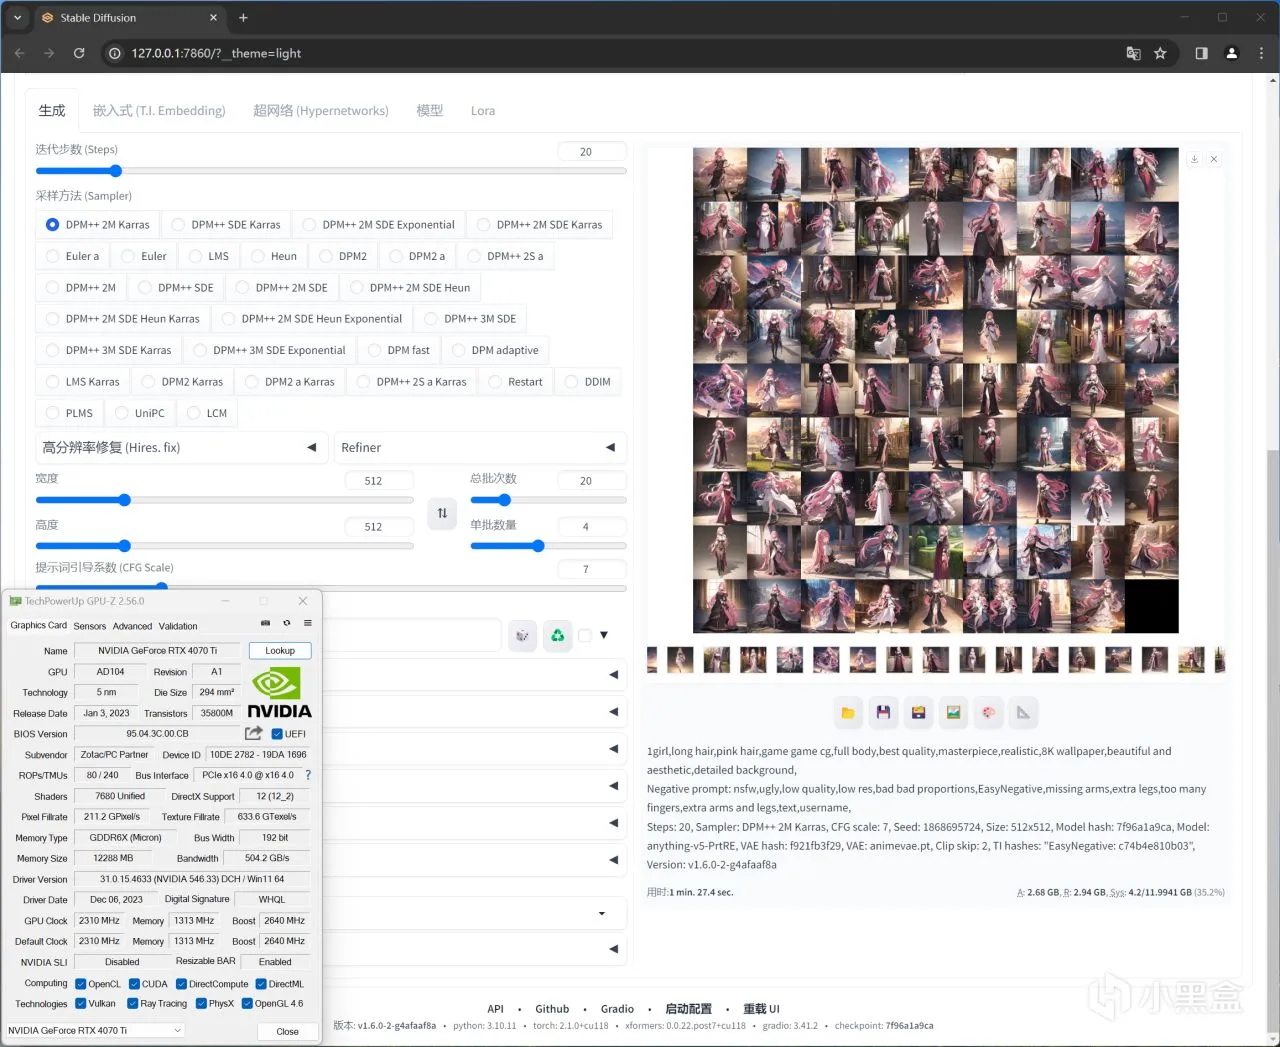Screen dimensions: 1280x1047
Task: Click the triangle ruler send-to-extras icon
Action: (x=1023, y=713)
